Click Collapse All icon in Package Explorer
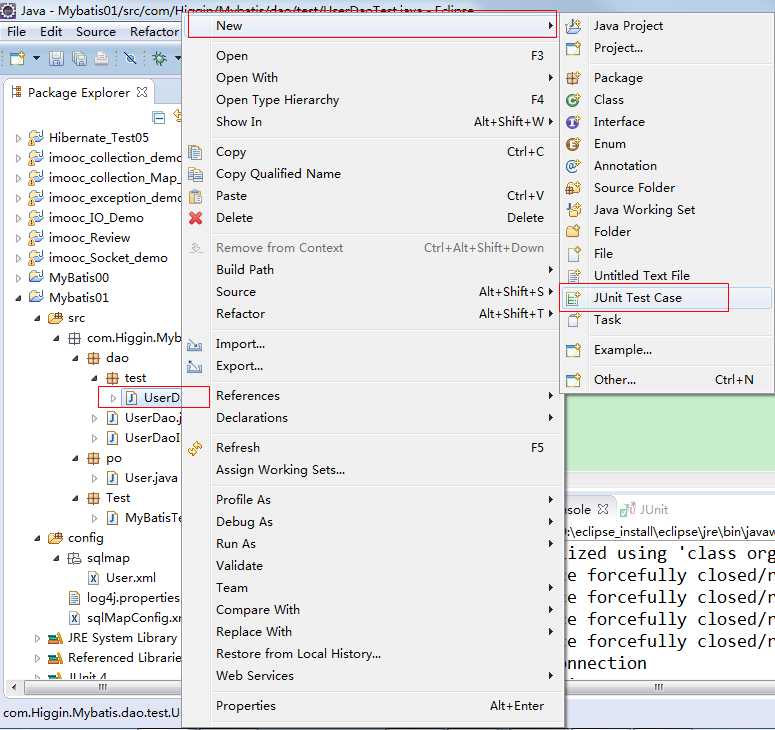Screen dimensions: 775x730 (159, 118)
